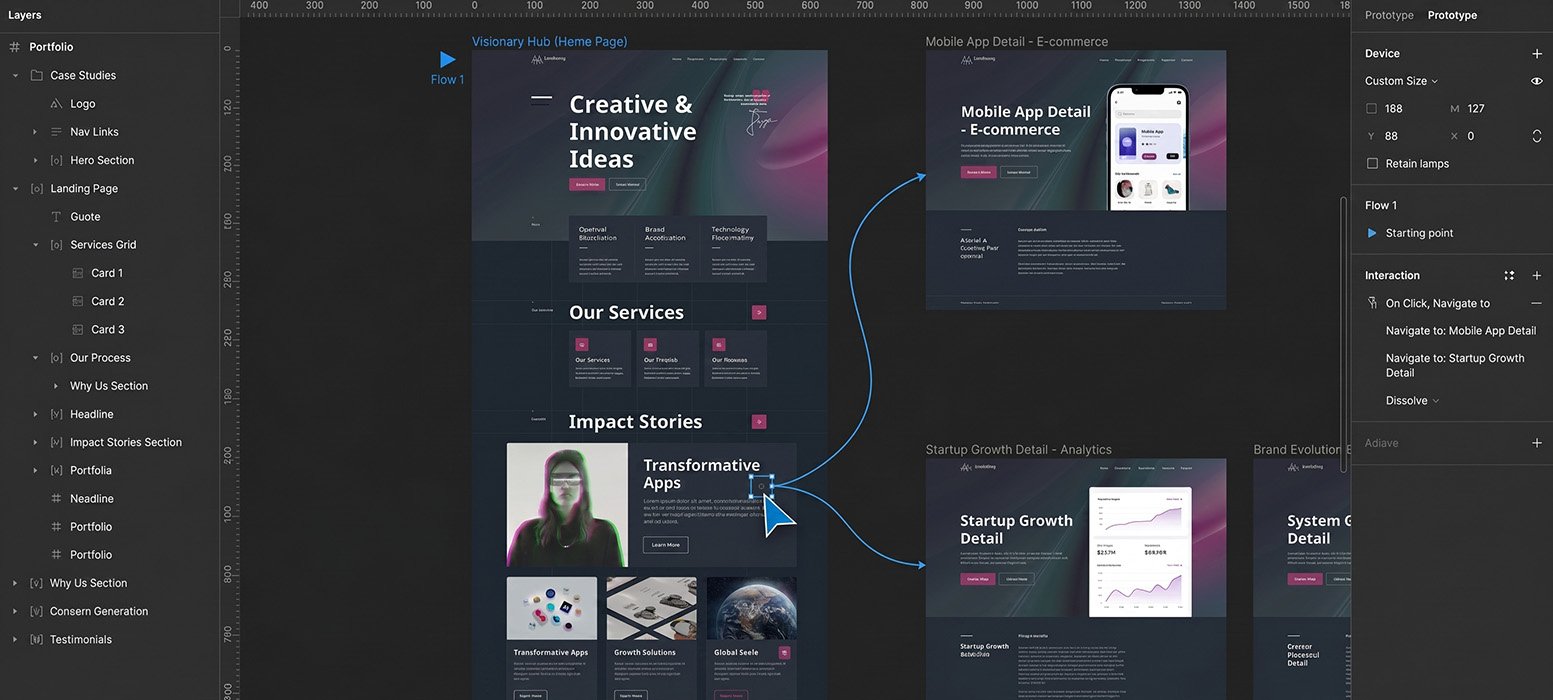The image size is (1553, 700).
Task: Add an Adiave item with plus icon
Action: (1537, 443)
